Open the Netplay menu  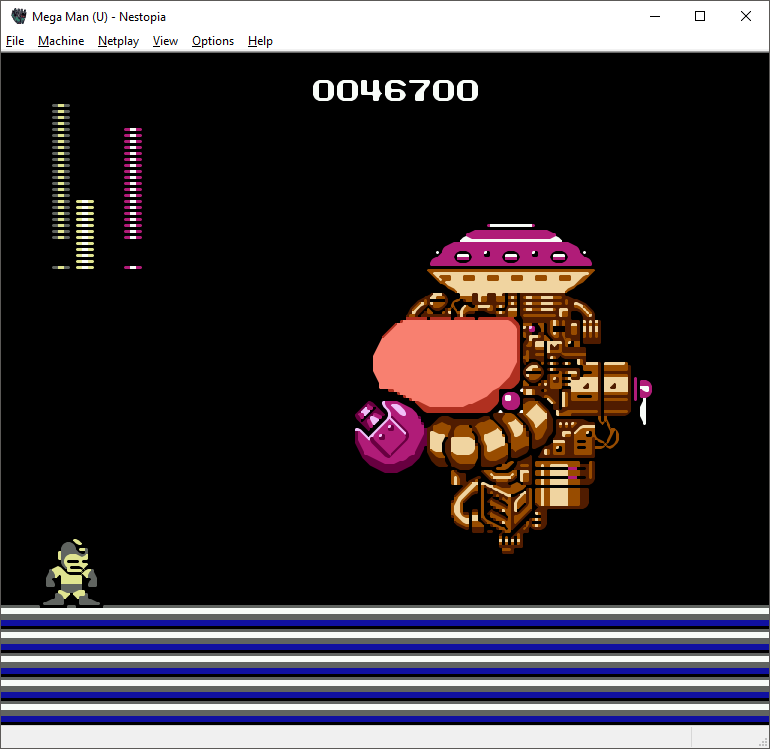(118, 41)
